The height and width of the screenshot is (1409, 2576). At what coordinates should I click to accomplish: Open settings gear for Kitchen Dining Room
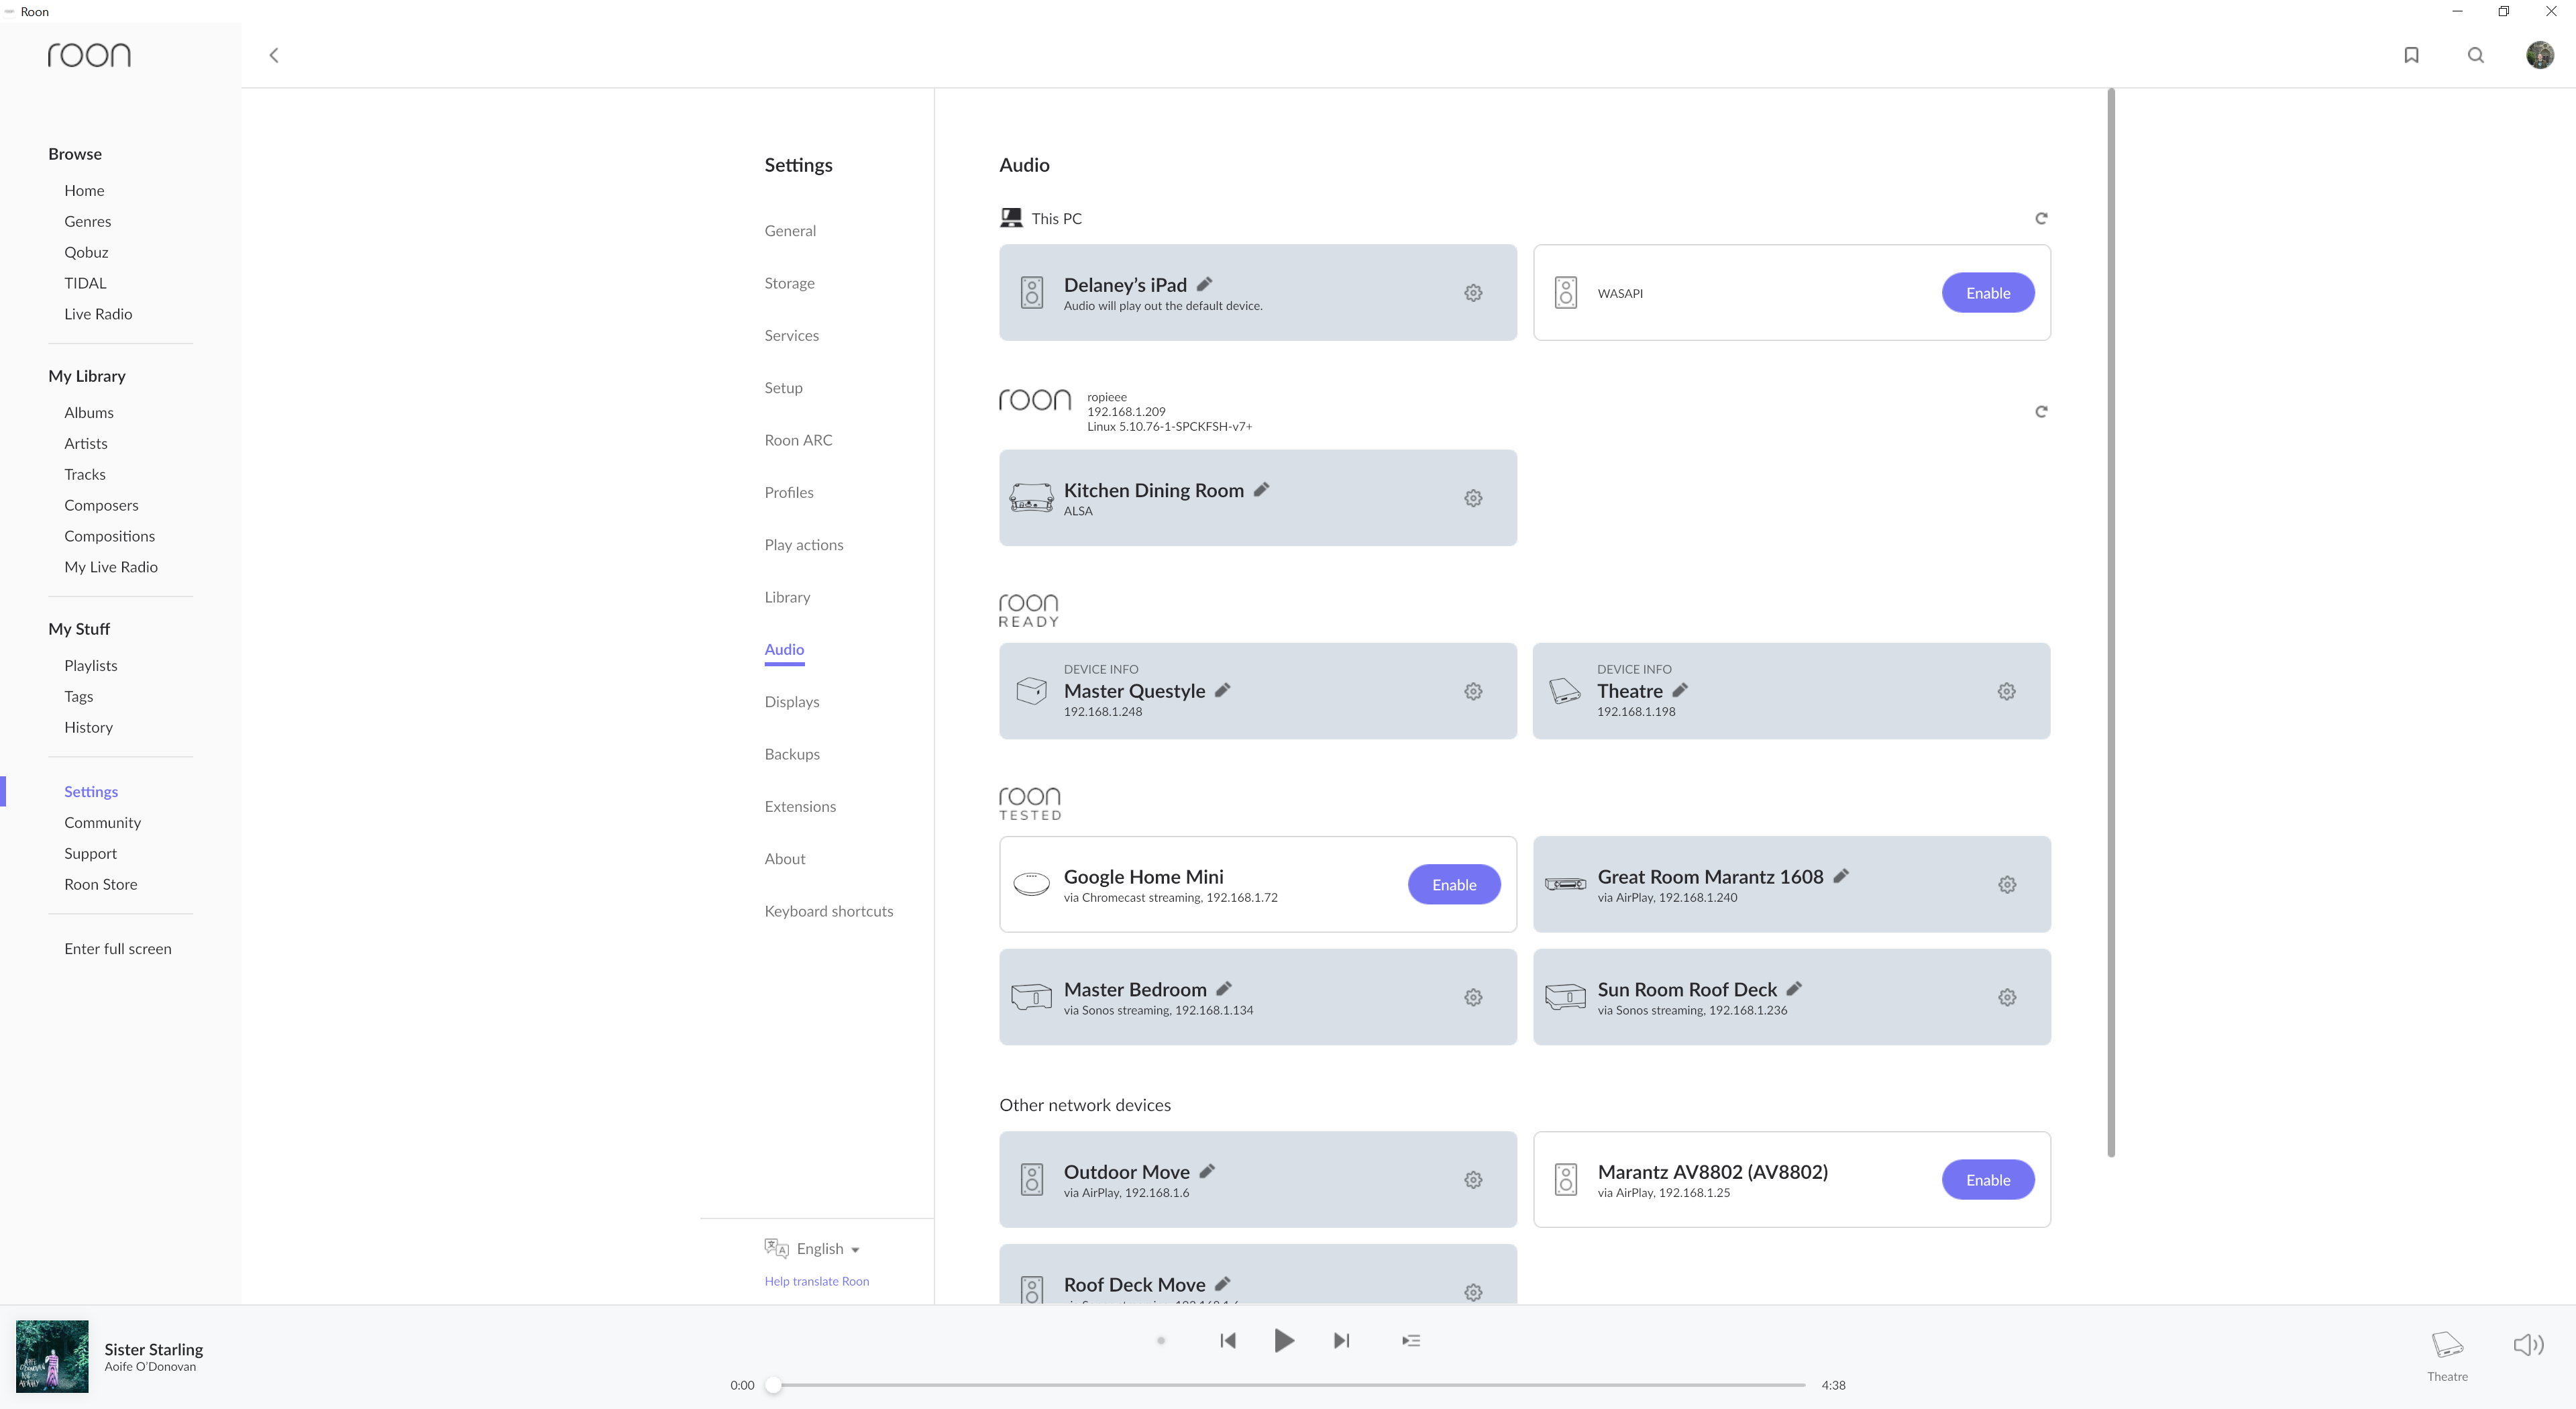pos(1473,498)
